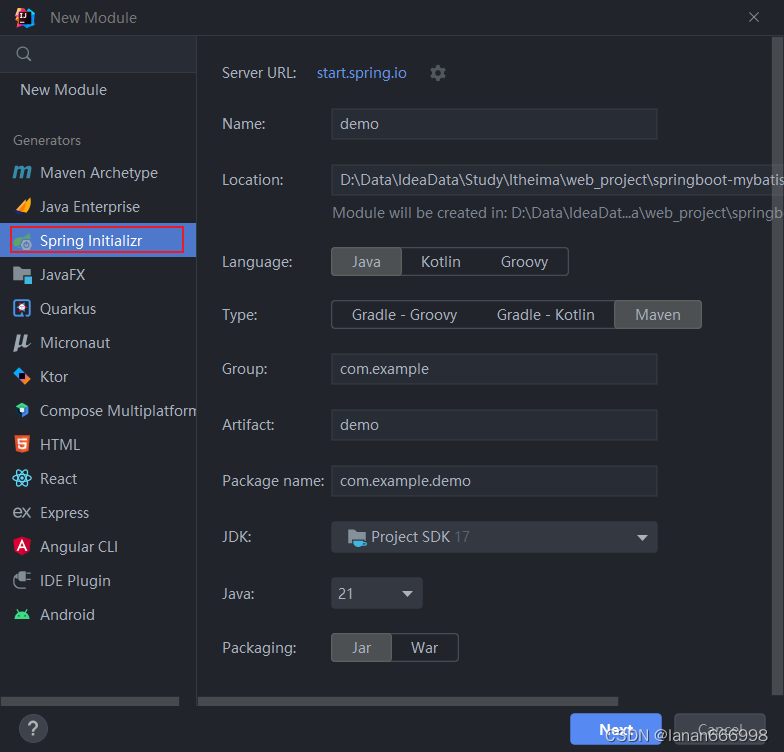Click the Compose Multiplatform icon

(22, 410)
